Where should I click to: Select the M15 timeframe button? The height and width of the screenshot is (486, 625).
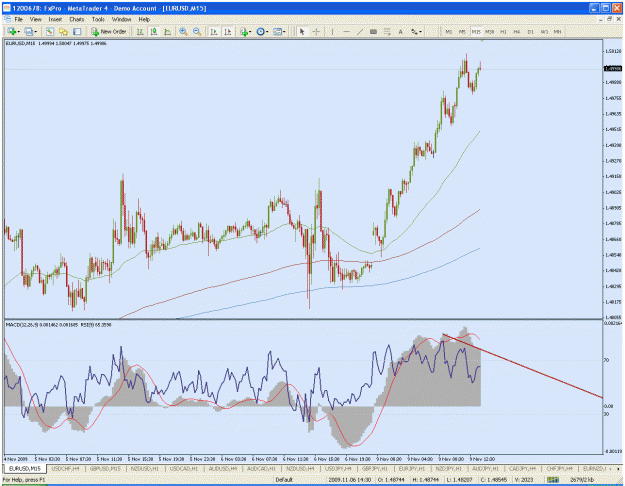pos(476,31)
